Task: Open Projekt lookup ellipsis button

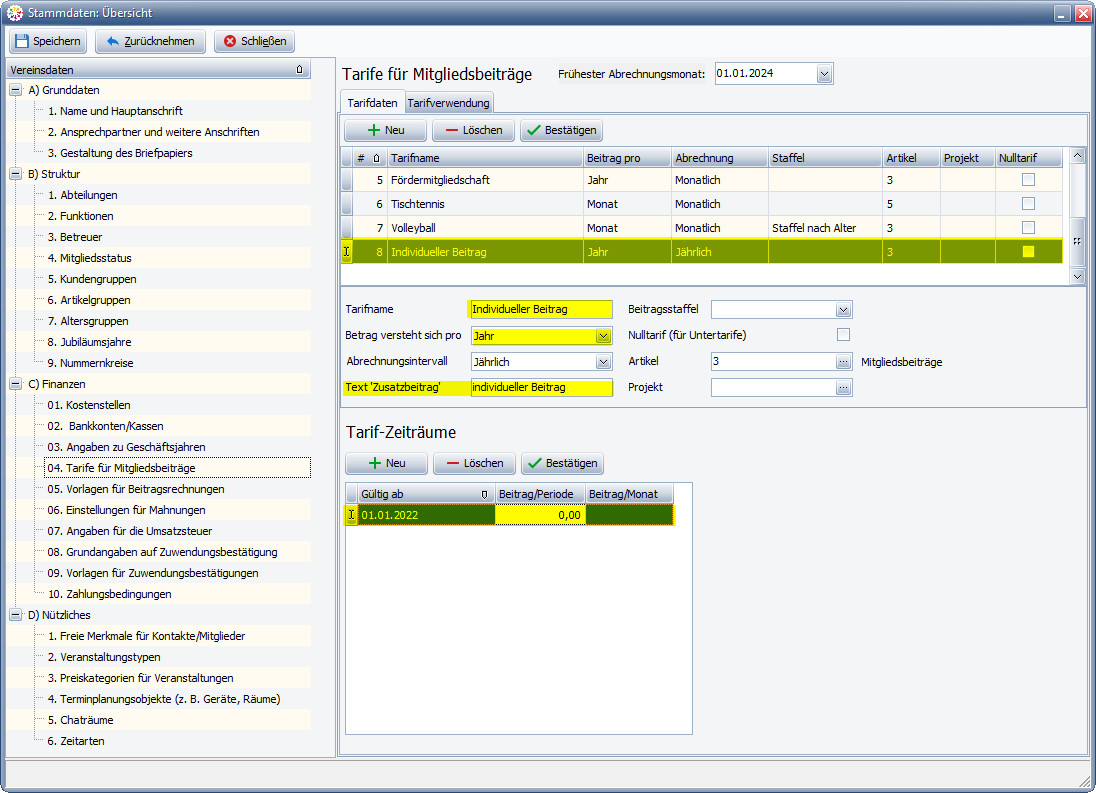Action: (844, 387)
